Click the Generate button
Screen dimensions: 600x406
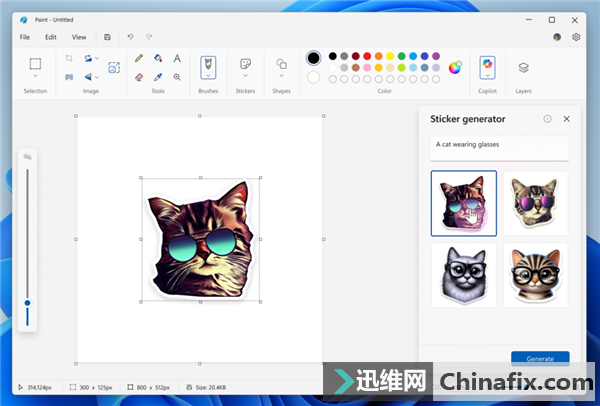[539, 358]
